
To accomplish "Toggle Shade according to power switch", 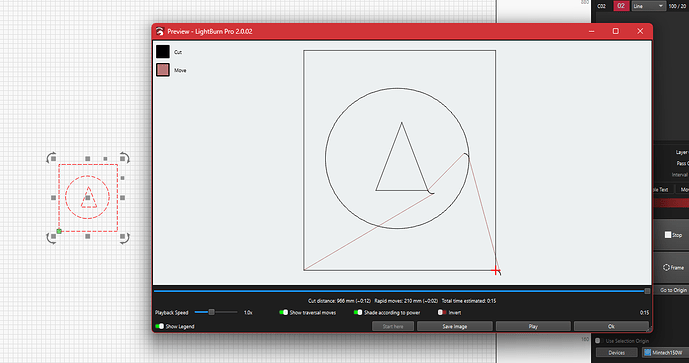I will (358, 312).
